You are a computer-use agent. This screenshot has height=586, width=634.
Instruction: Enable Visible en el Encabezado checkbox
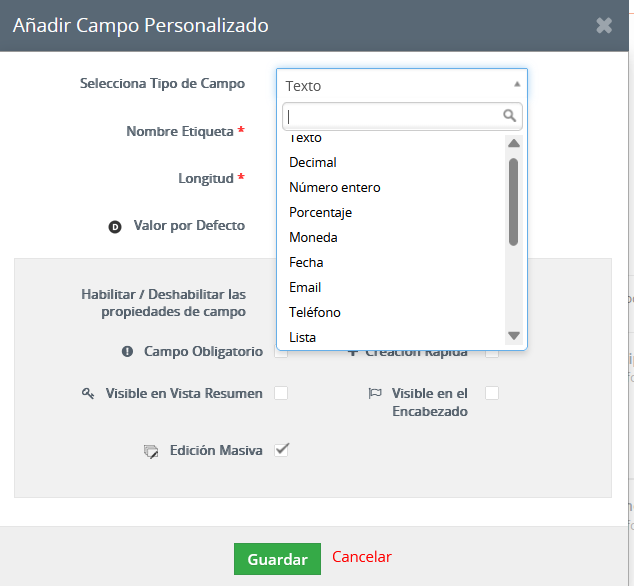click(x=492, y=393)
